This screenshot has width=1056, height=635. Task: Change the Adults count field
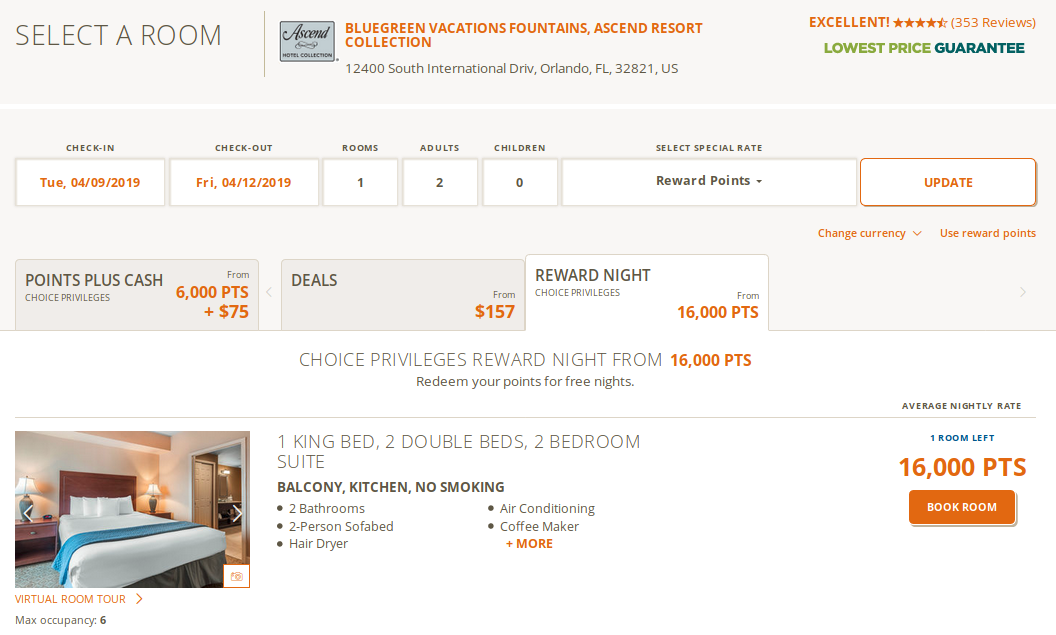coord(440,182)
